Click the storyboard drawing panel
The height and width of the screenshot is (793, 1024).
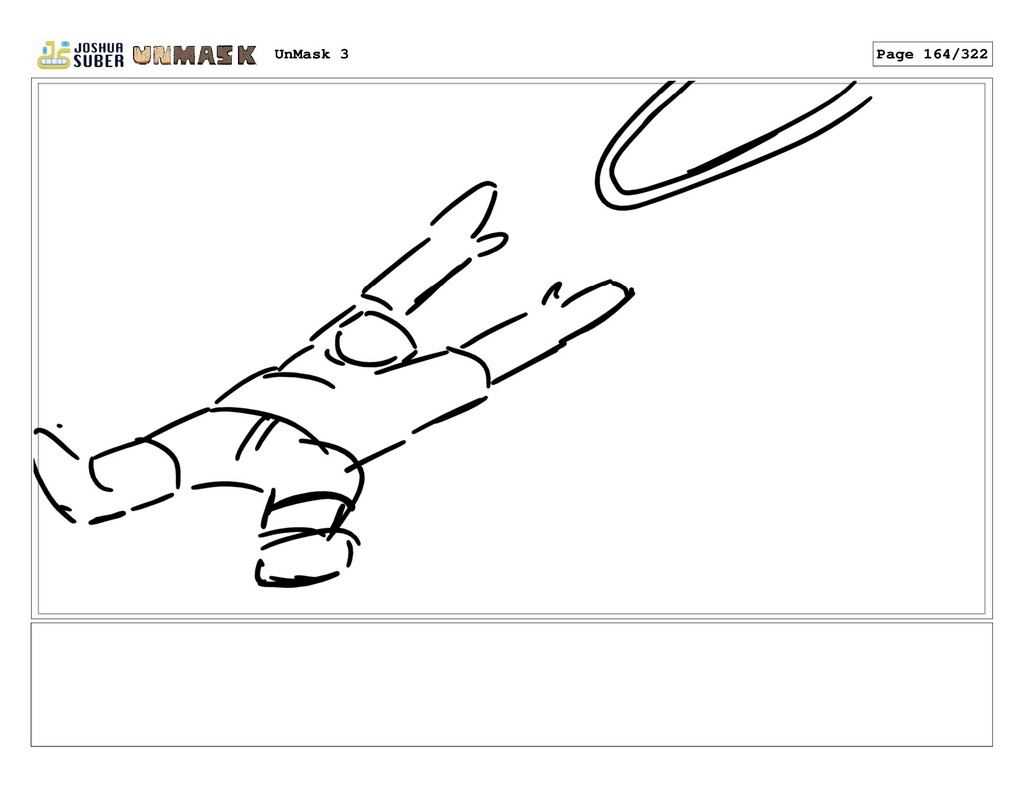(x=511, y=349)
